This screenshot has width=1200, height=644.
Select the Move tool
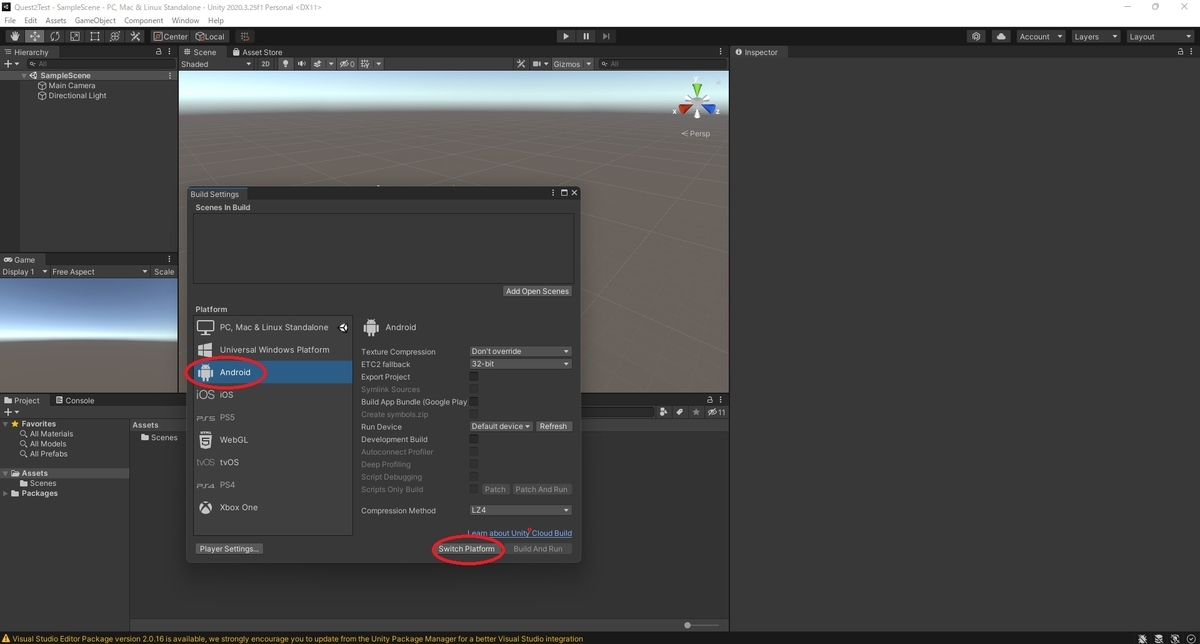coord(35,36)
